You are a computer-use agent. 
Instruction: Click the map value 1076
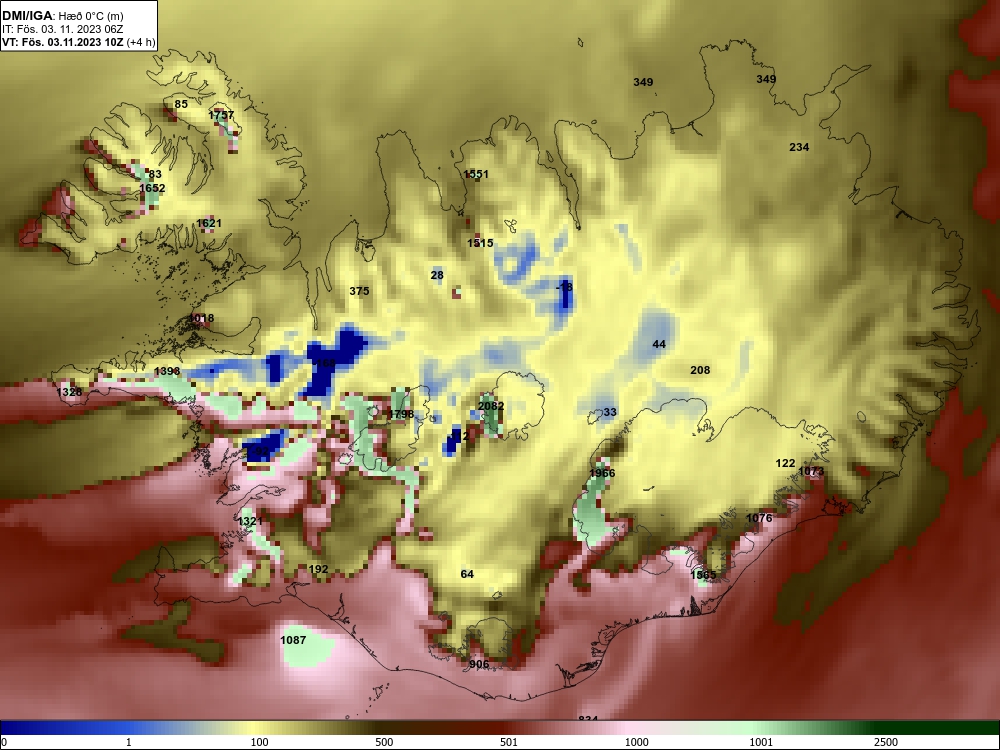point(759,518)
